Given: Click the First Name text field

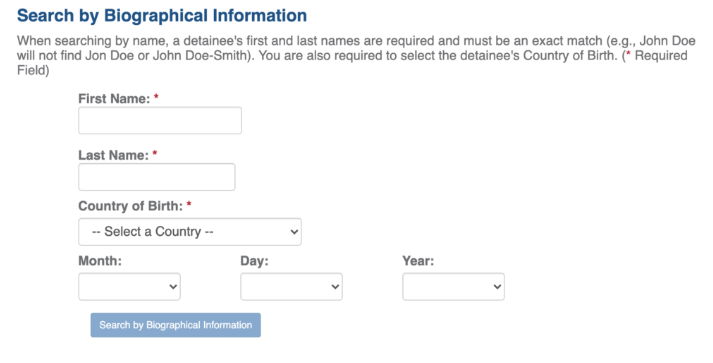Looking at the screenshot, I should pos(160,121).
